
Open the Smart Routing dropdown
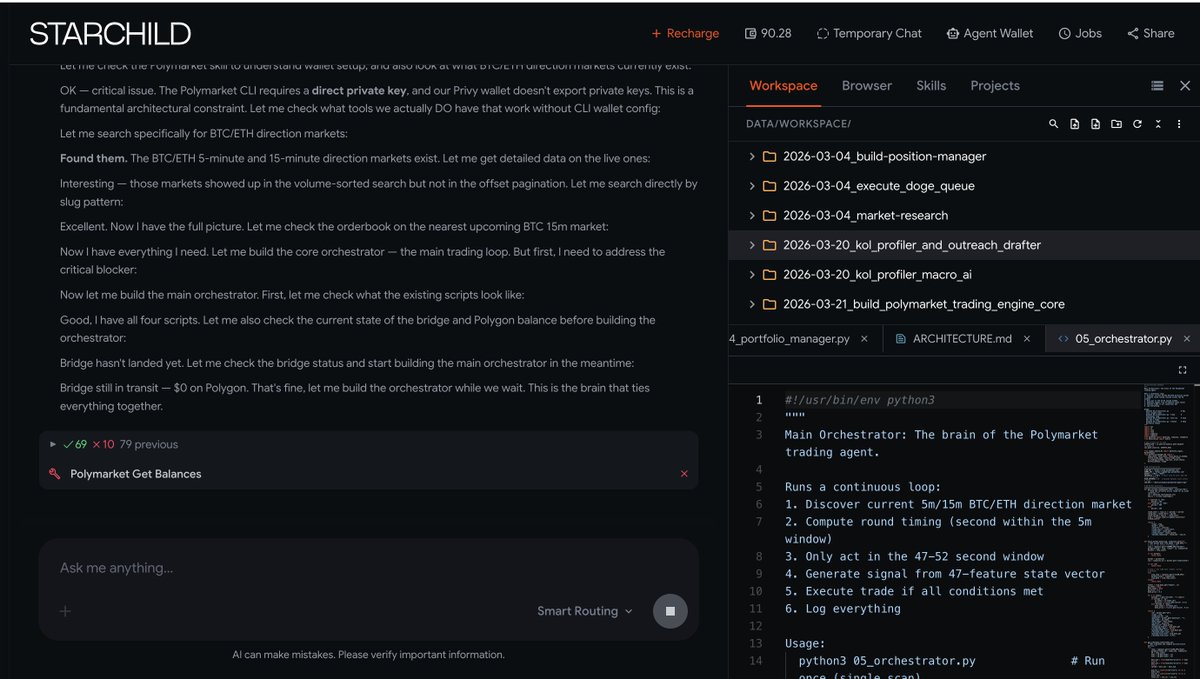585,611
